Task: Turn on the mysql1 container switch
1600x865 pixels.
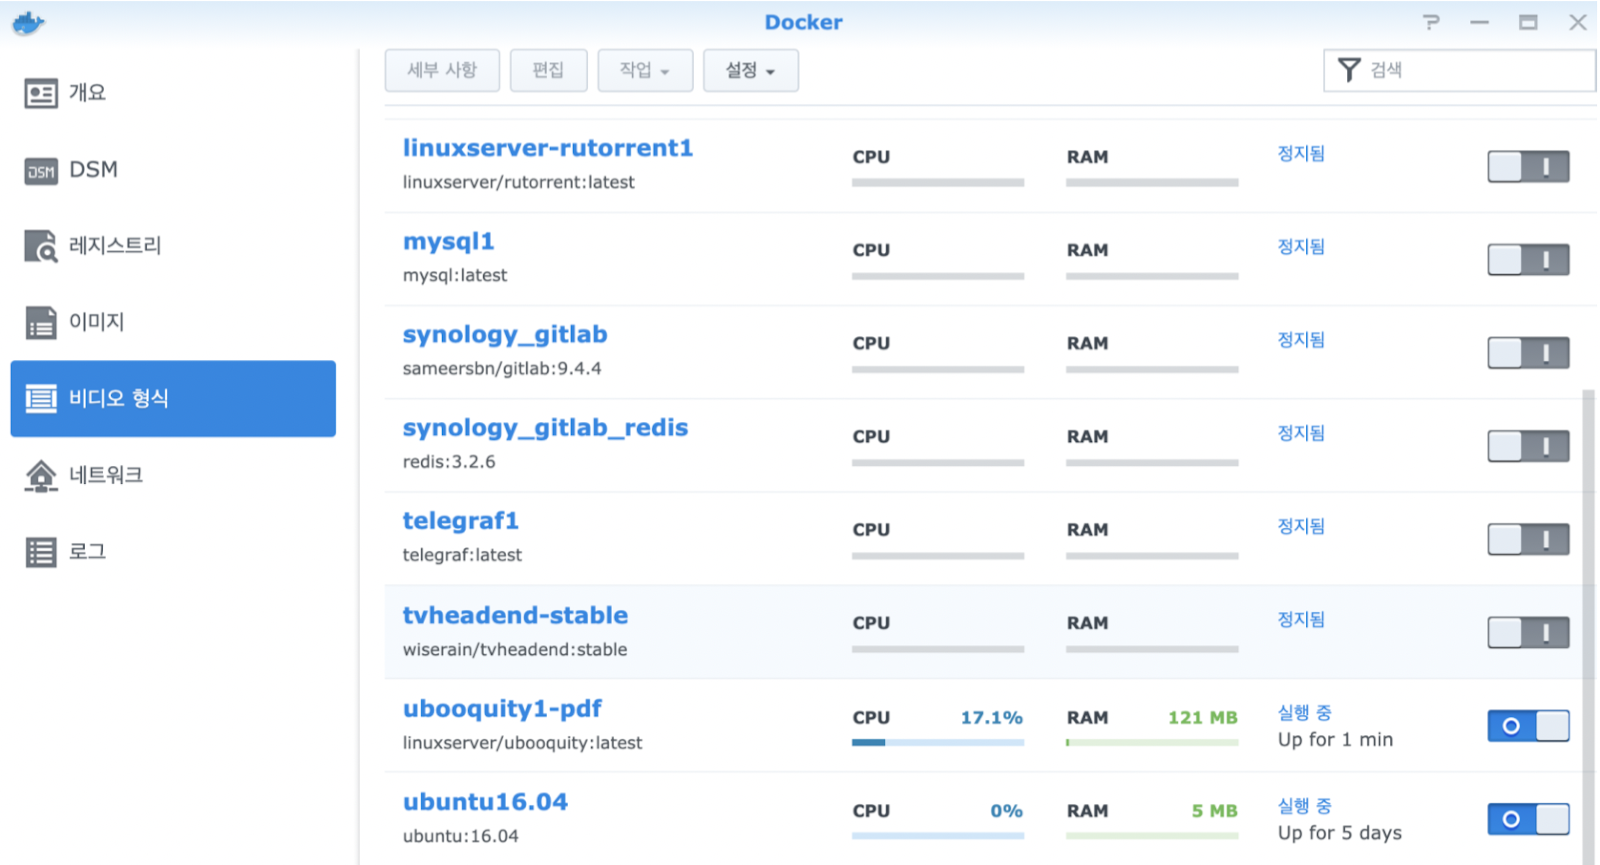Action: 1528,260
